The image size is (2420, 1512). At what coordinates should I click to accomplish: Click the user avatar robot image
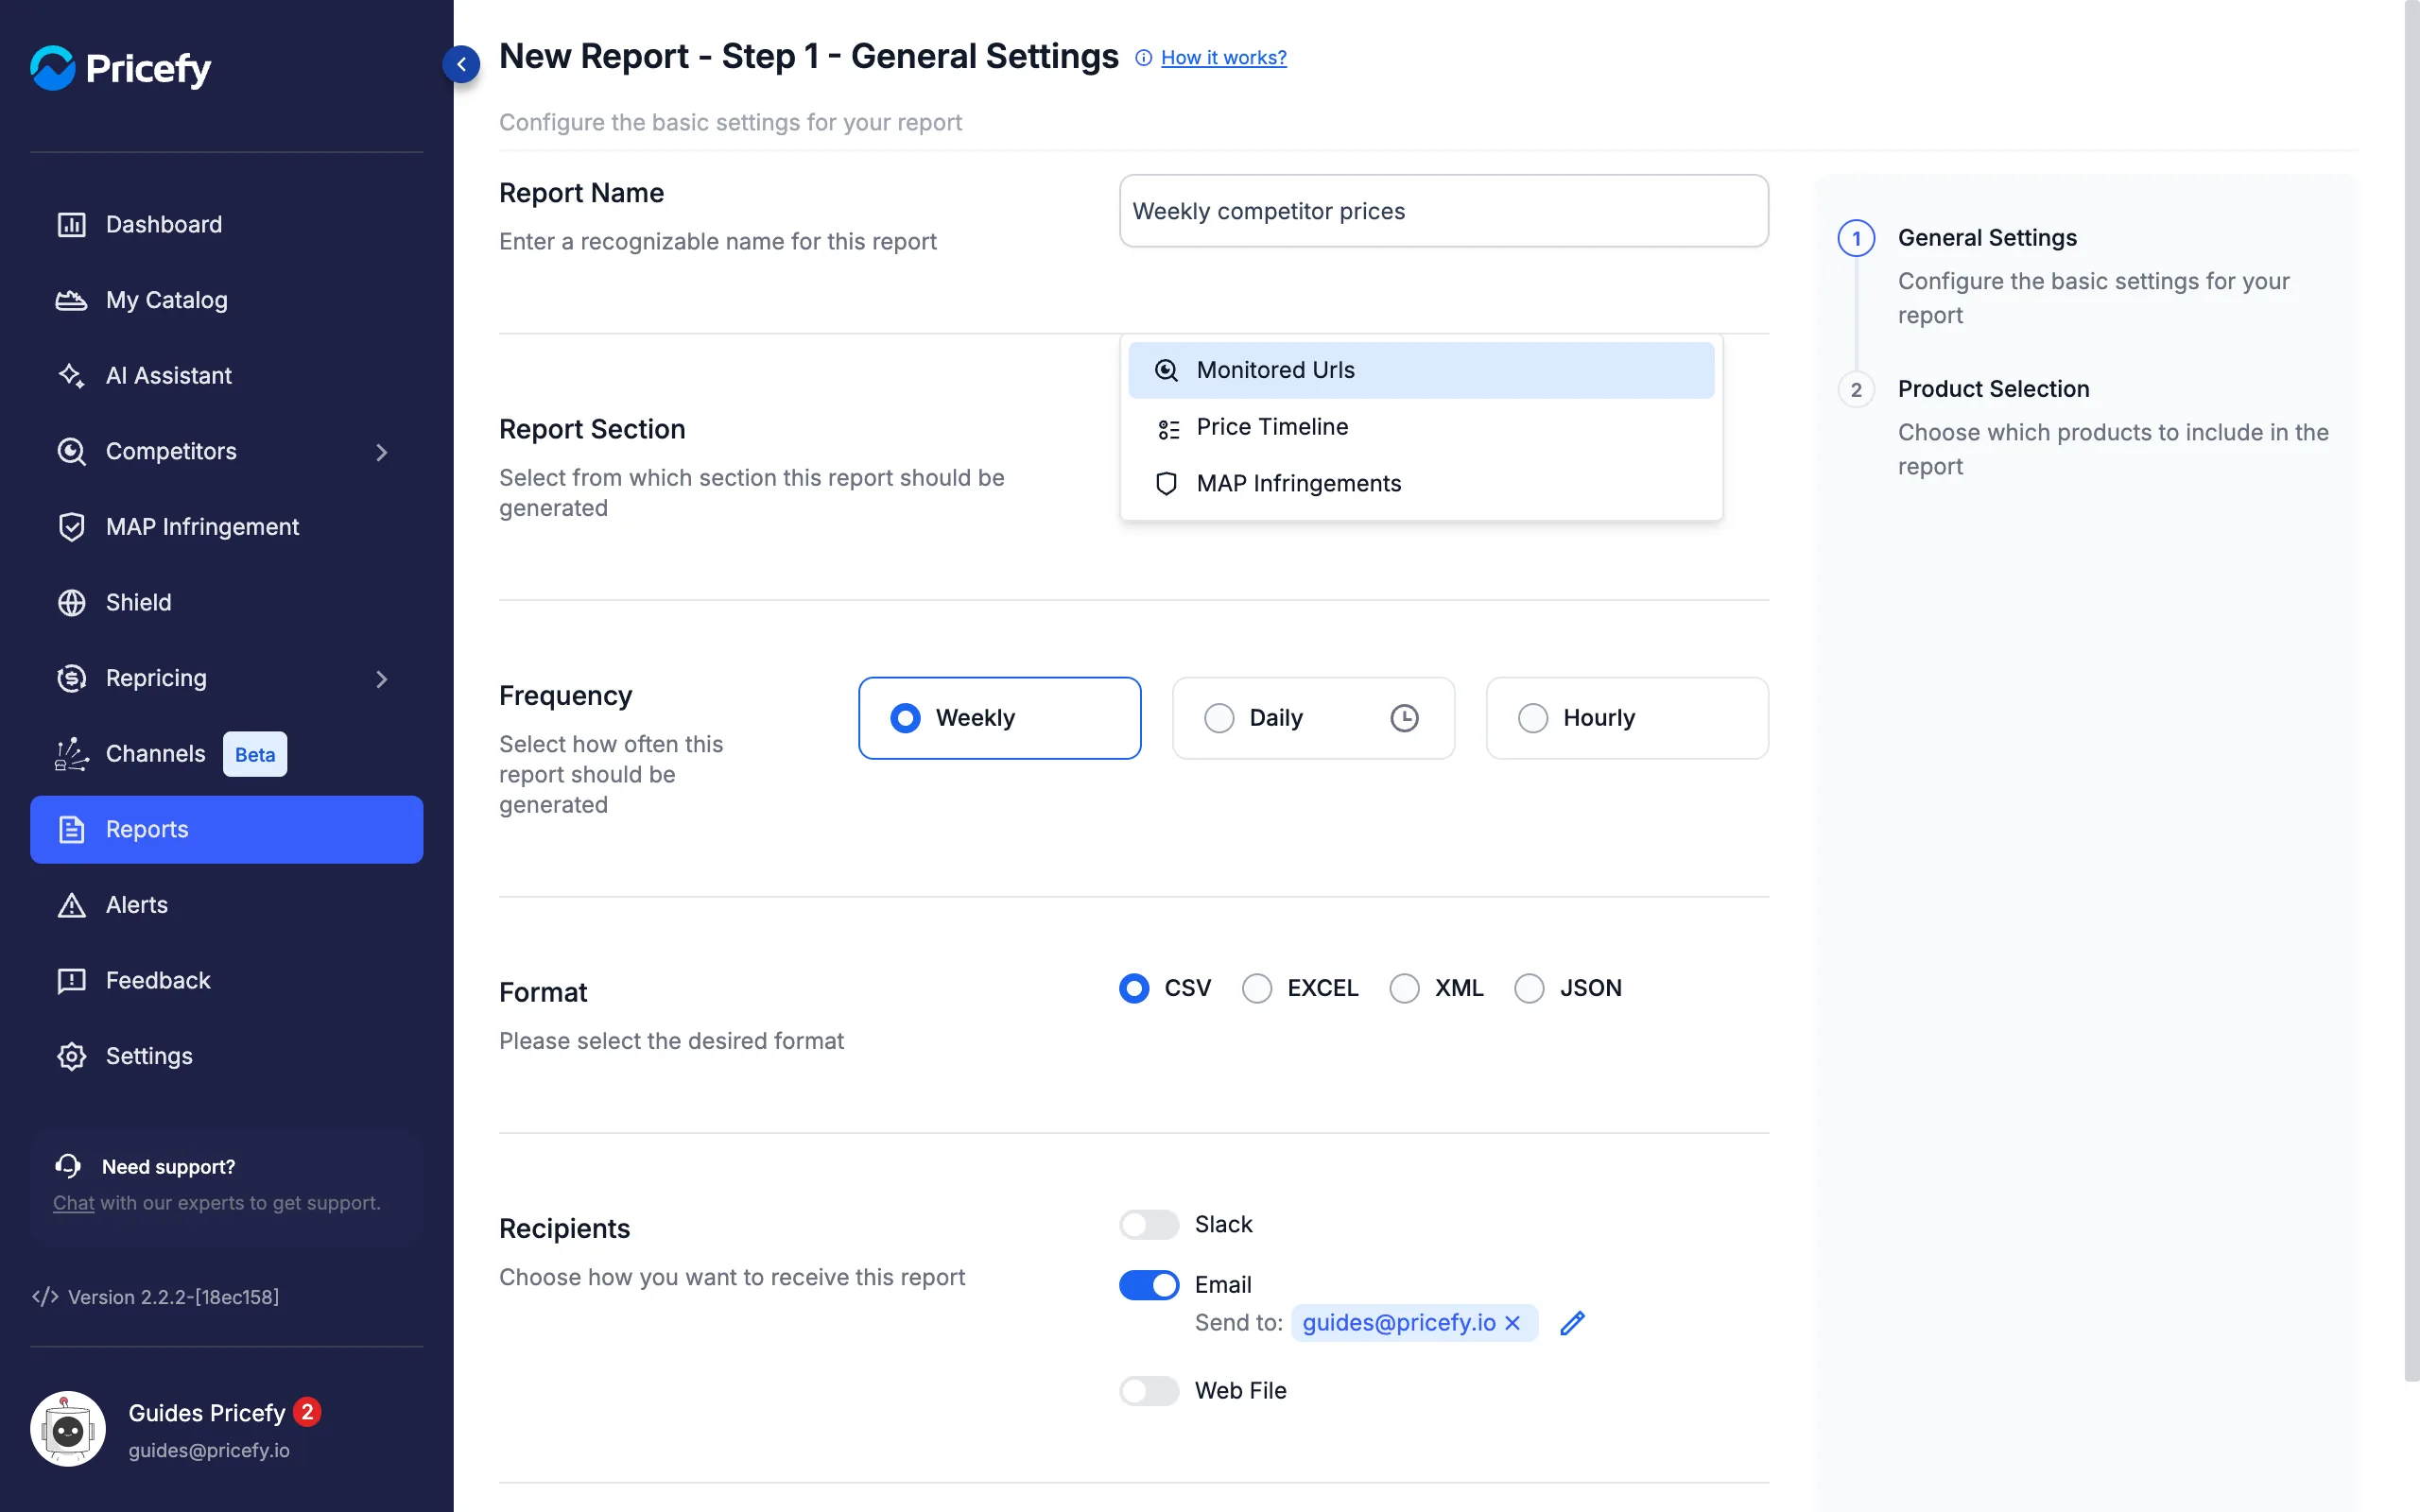point(68,1429)
